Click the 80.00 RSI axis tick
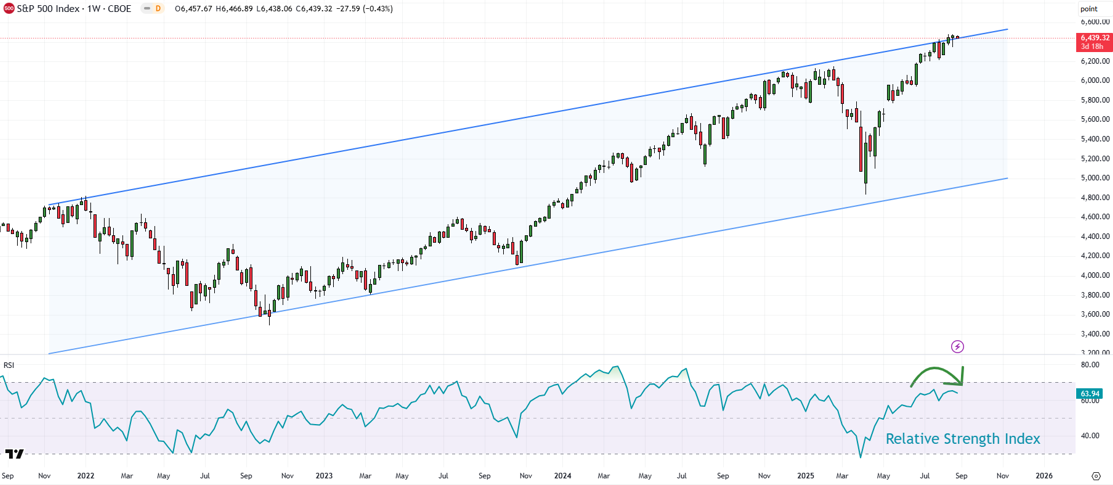The width and height of the screenshot is (1113, 485). tap(1090, 365)
